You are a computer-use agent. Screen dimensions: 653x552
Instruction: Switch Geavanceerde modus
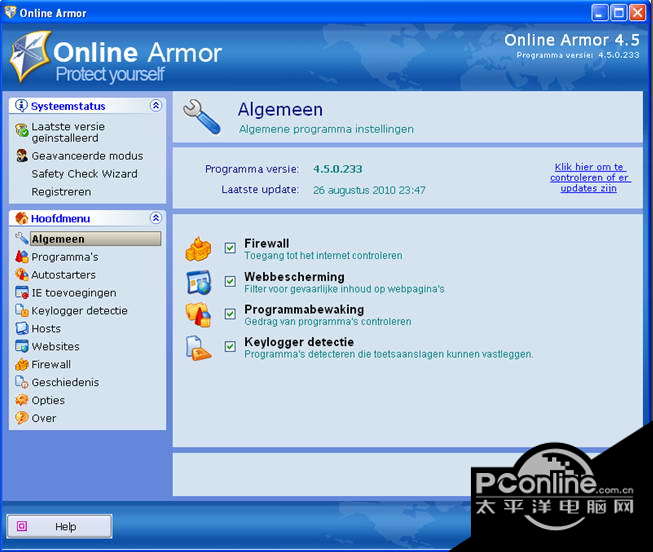87,156
